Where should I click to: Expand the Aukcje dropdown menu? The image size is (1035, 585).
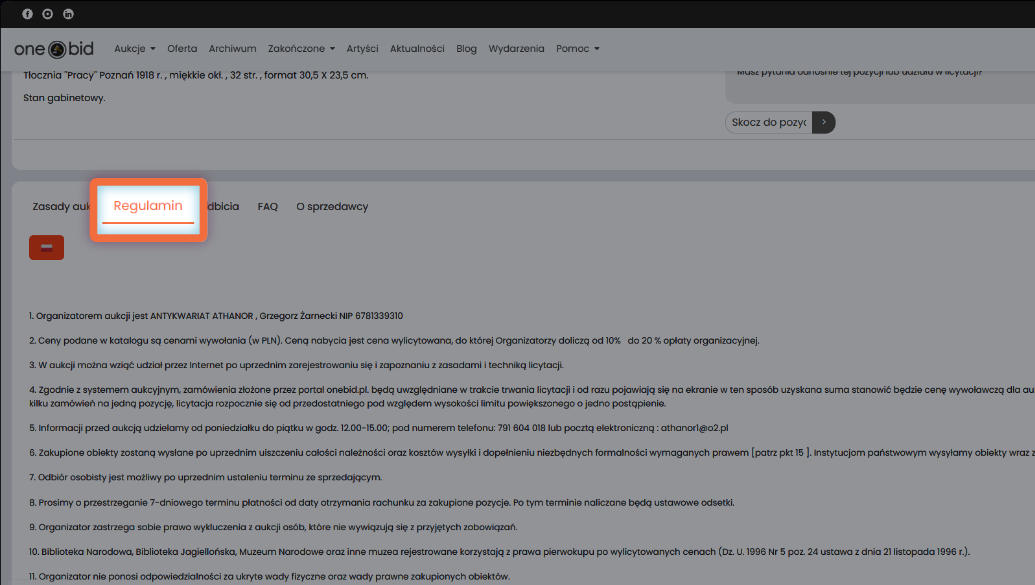coord(135,49)
